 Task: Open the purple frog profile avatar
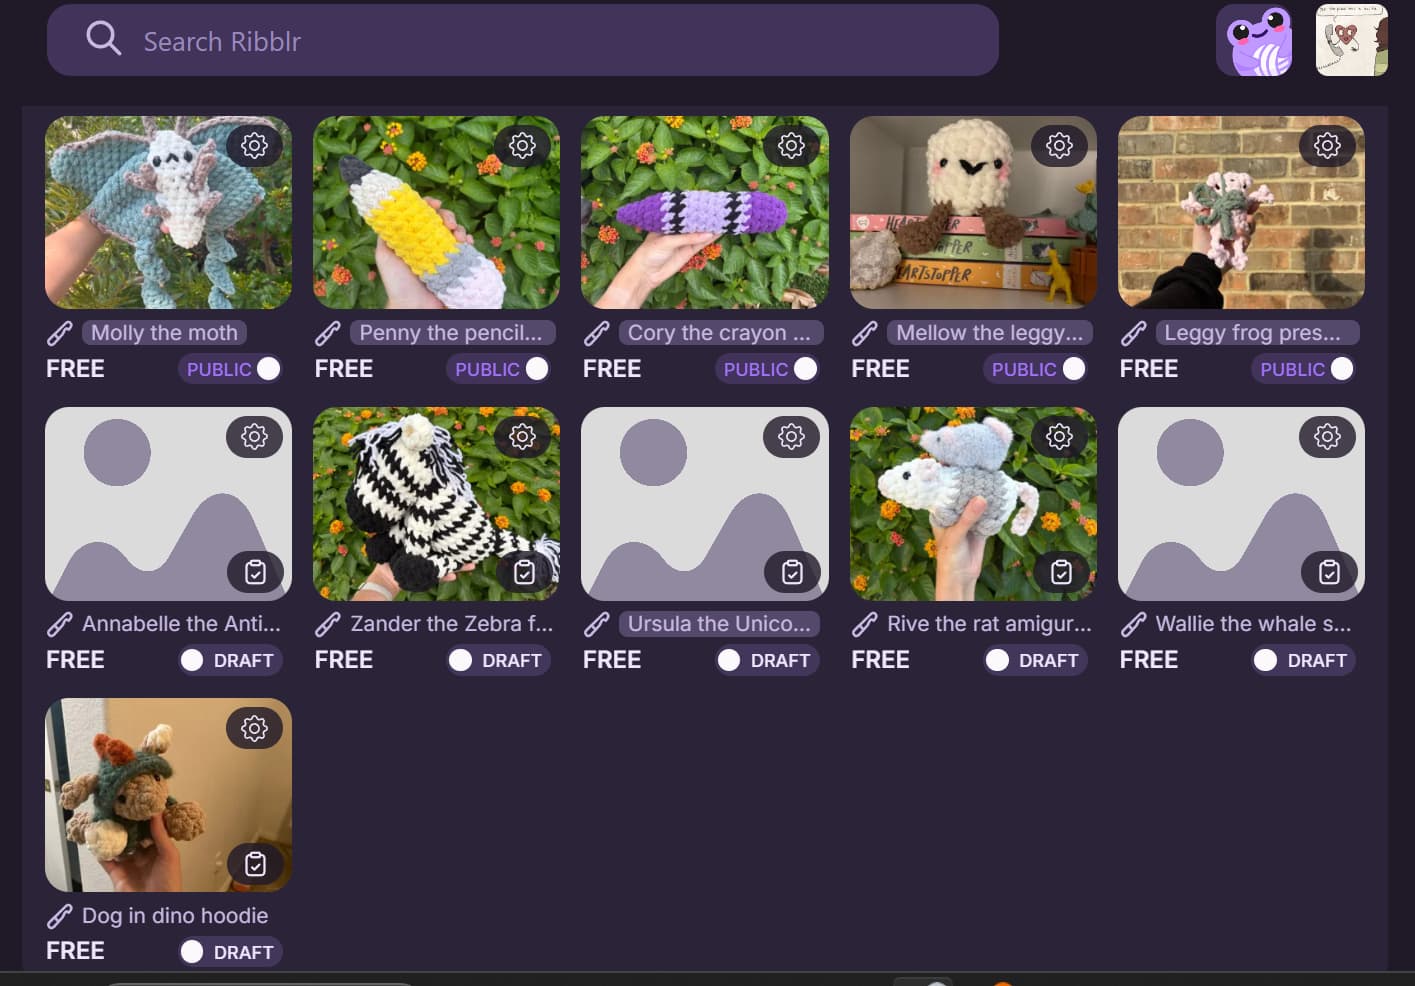tap(1254, 41)
